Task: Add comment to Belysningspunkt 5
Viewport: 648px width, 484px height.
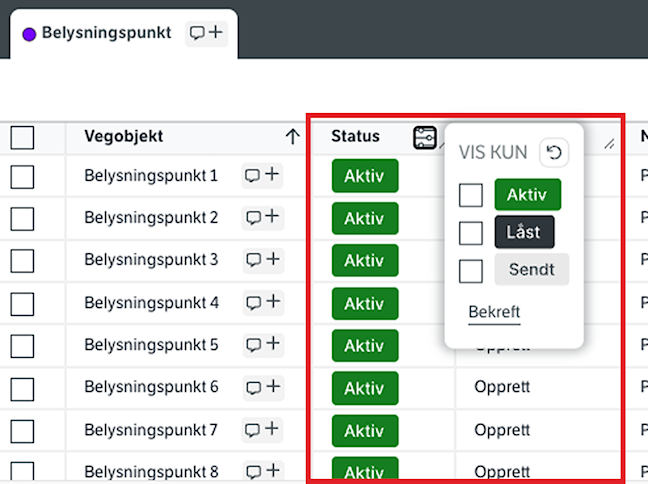Action: [262, 345]
